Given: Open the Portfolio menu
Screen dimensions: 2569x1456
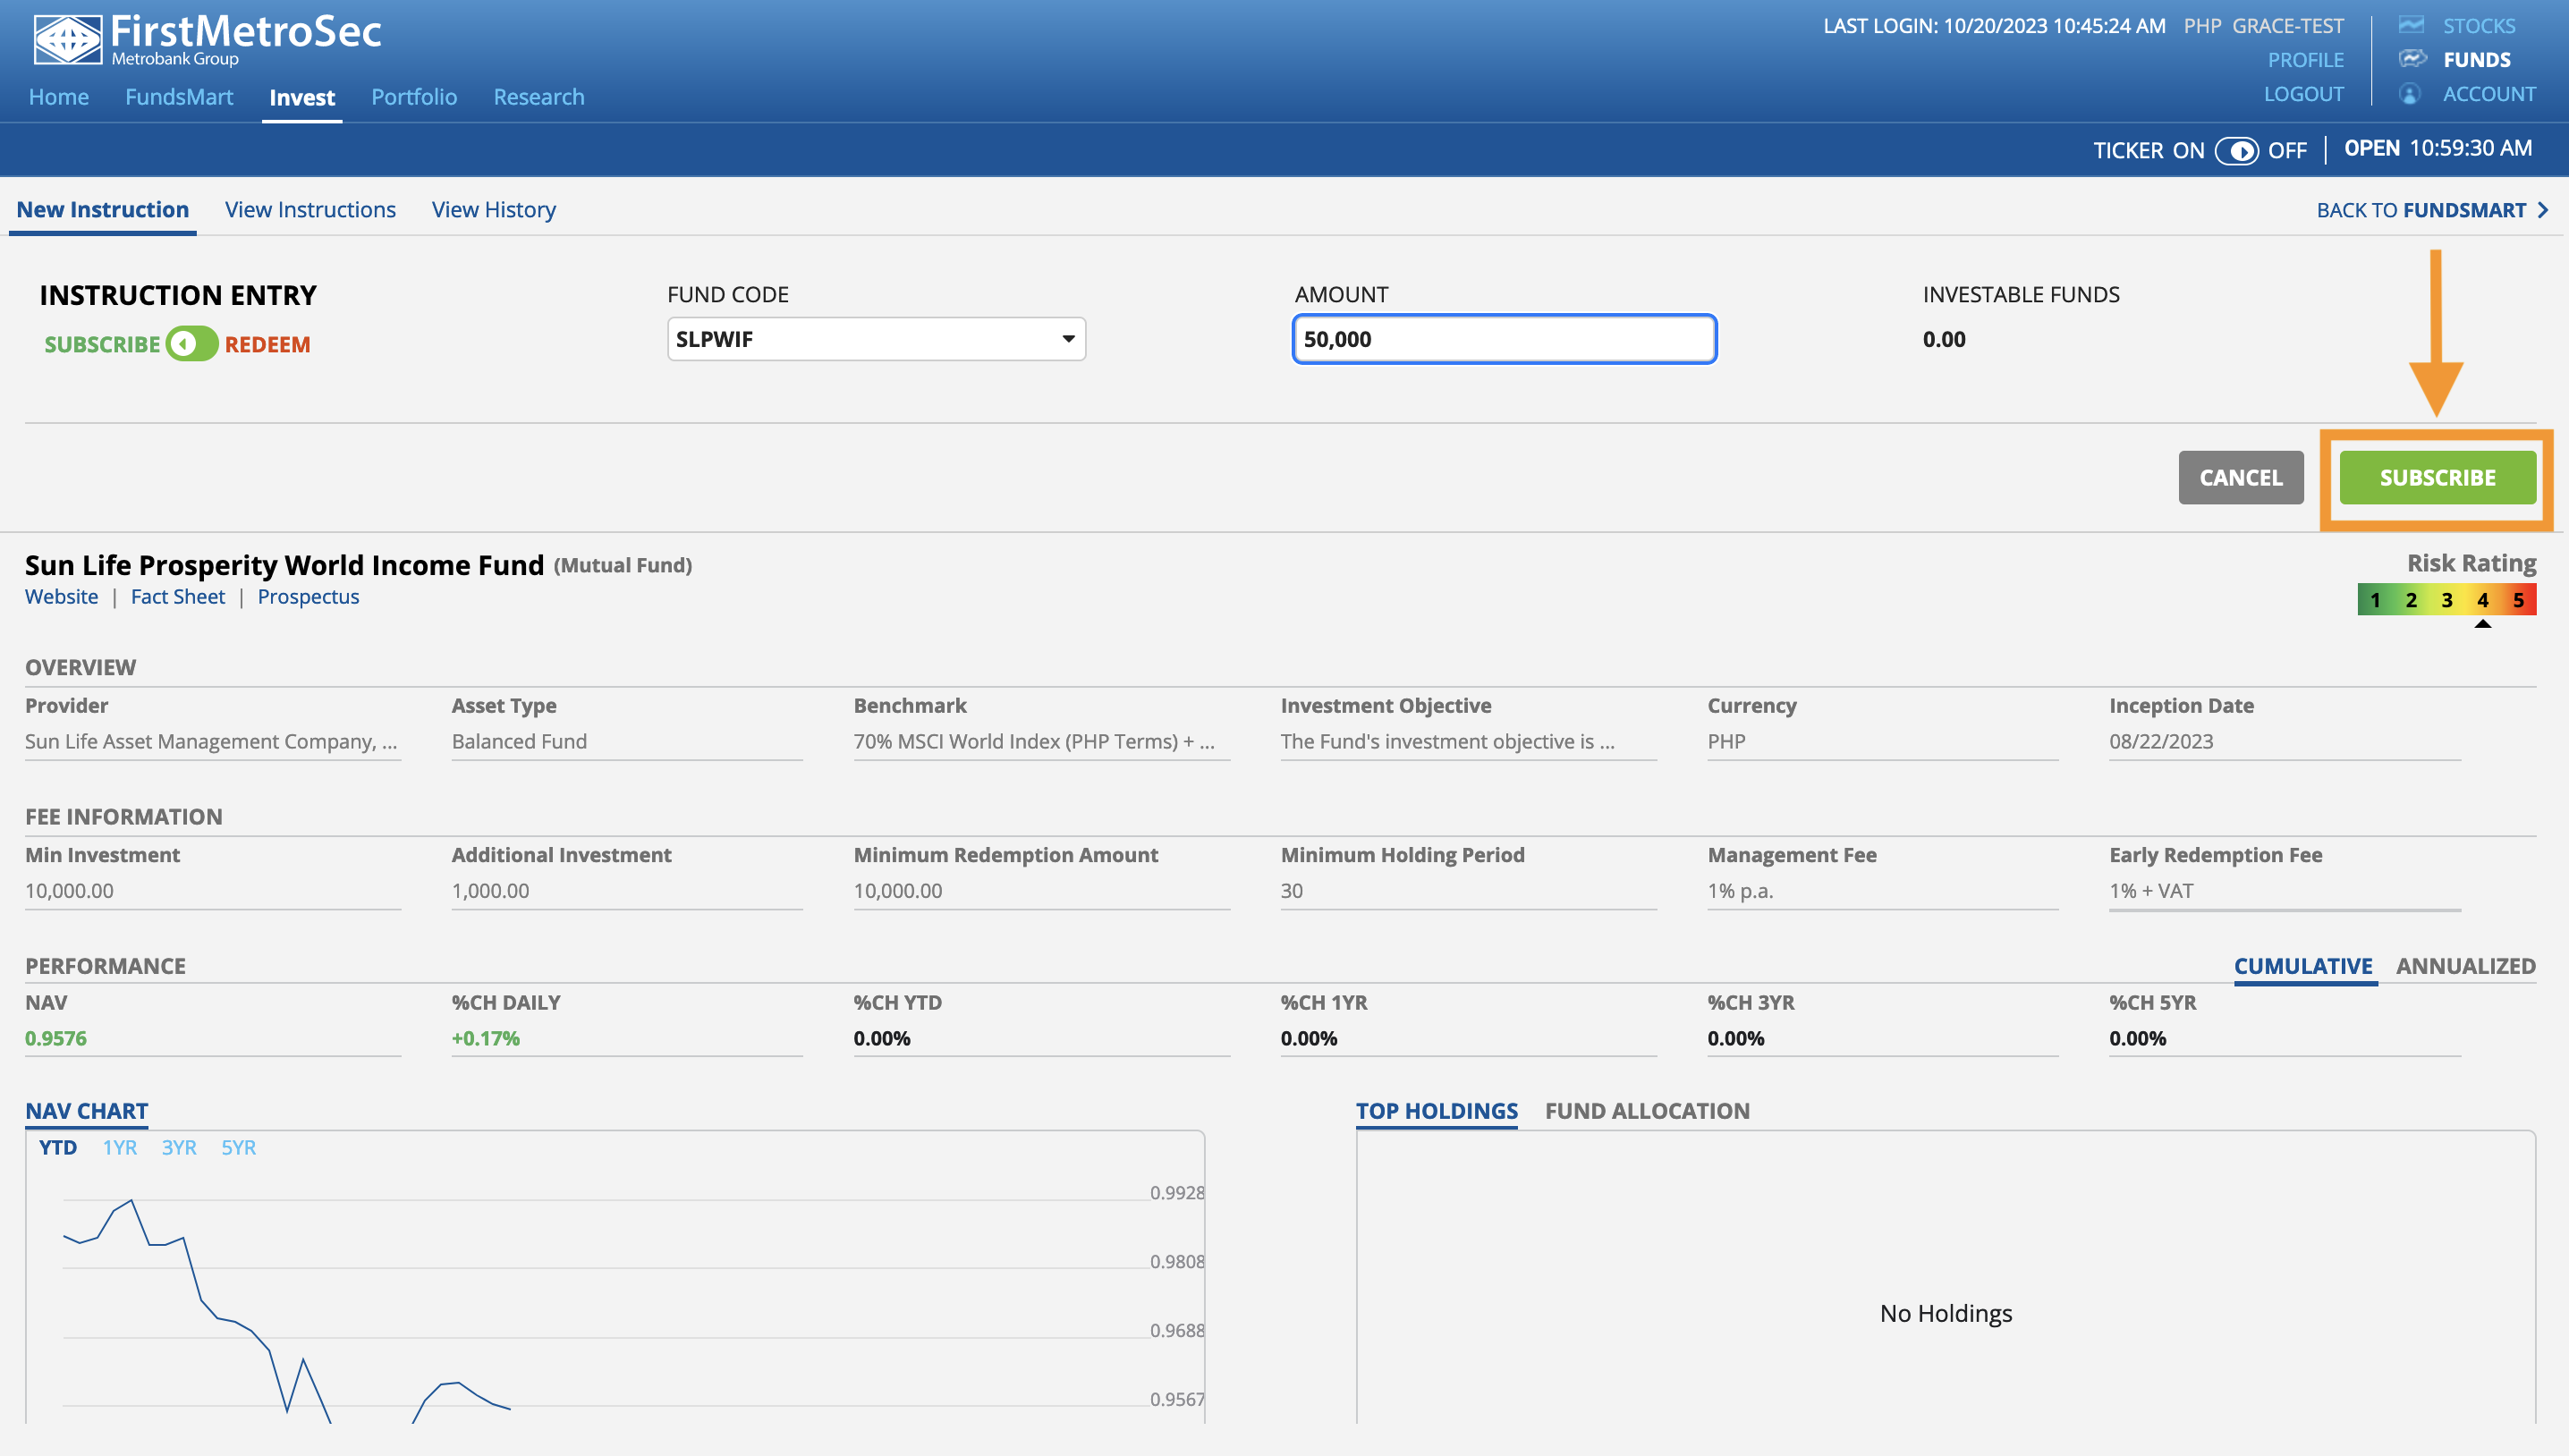Looking at the screenshot, I should point(414,97).
